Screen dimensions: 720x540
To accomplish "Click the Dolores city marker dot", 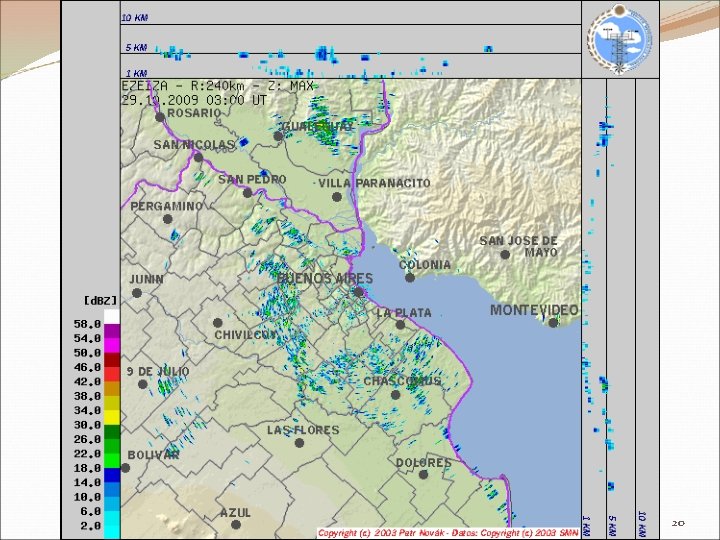I will coord(423,474).
